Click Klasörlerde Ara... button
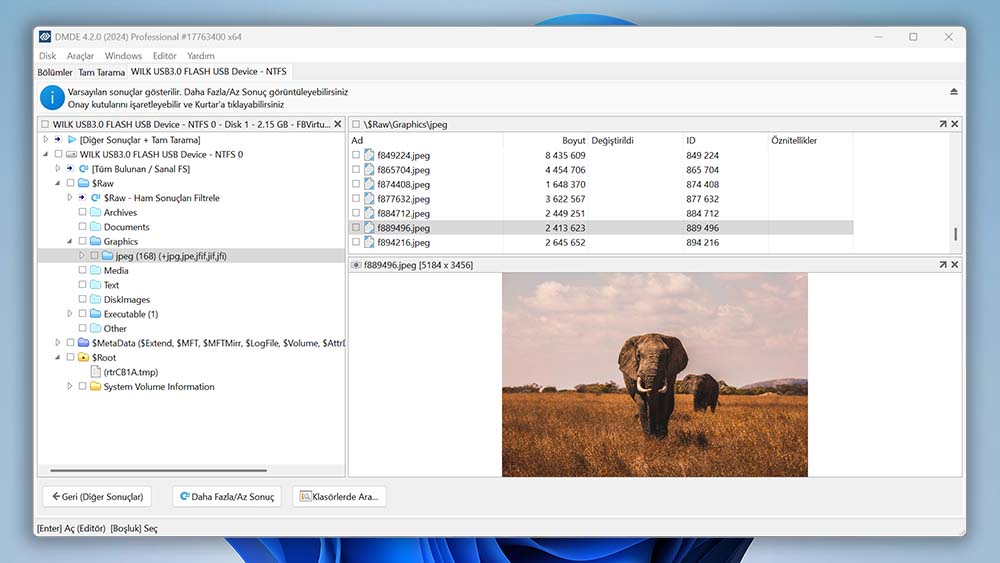 (339, 497)
